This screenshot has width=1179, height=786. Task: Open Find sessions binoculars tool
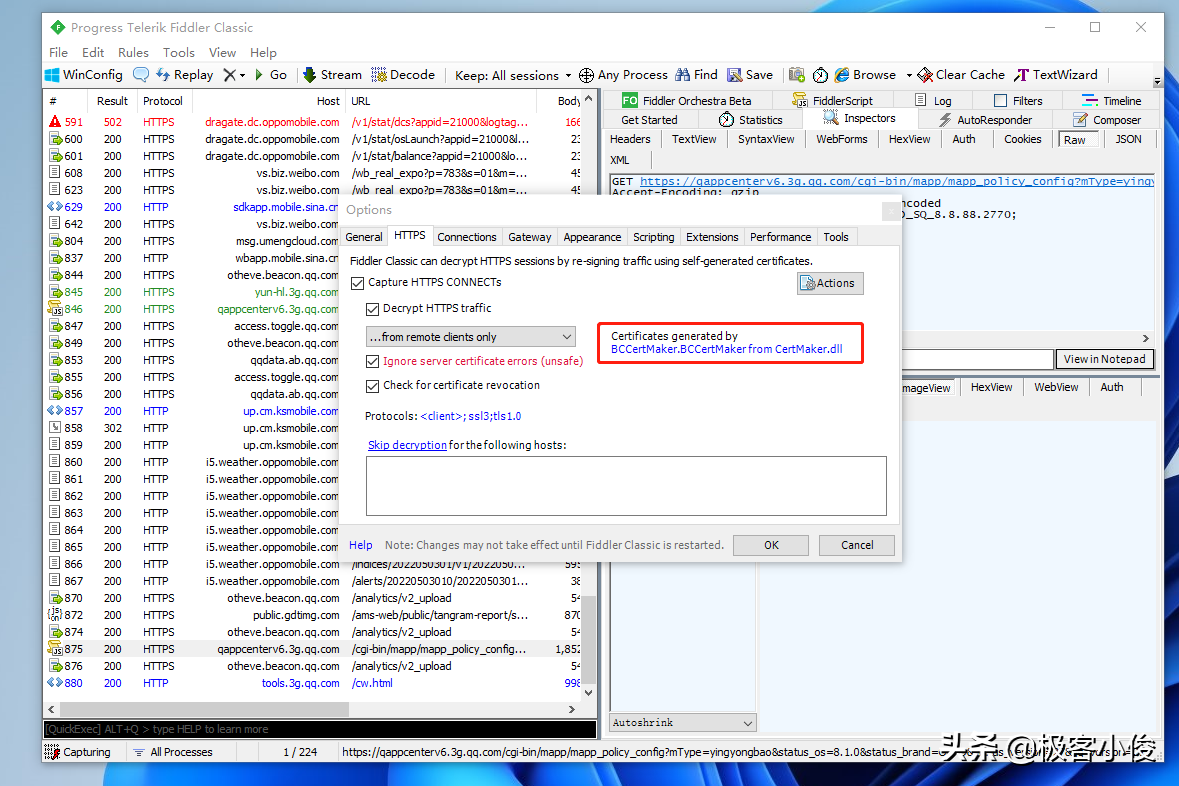tap(697, 75)
